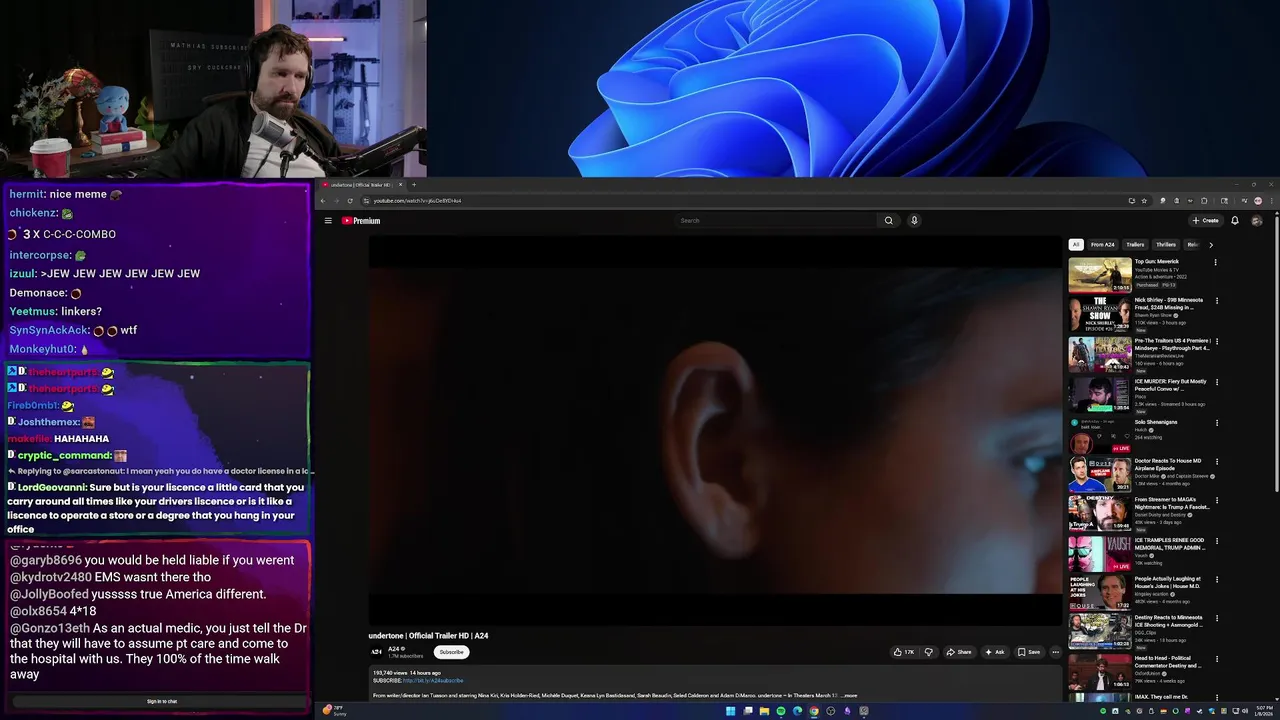Open options for Doctor Reacts To House MD
The image size is (1280, 720).
pyautogui.click(x=1216, y=462)
